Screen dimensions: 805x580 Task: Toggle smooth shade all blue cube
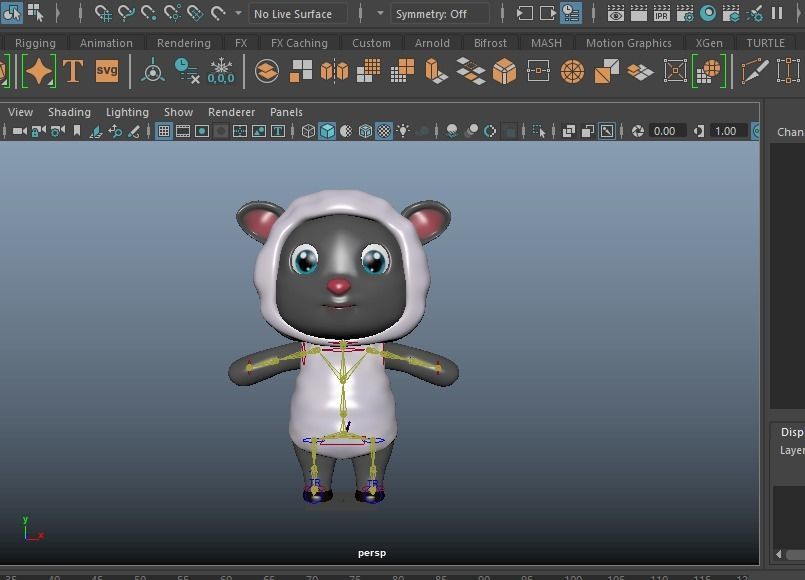tap(327, 131)
